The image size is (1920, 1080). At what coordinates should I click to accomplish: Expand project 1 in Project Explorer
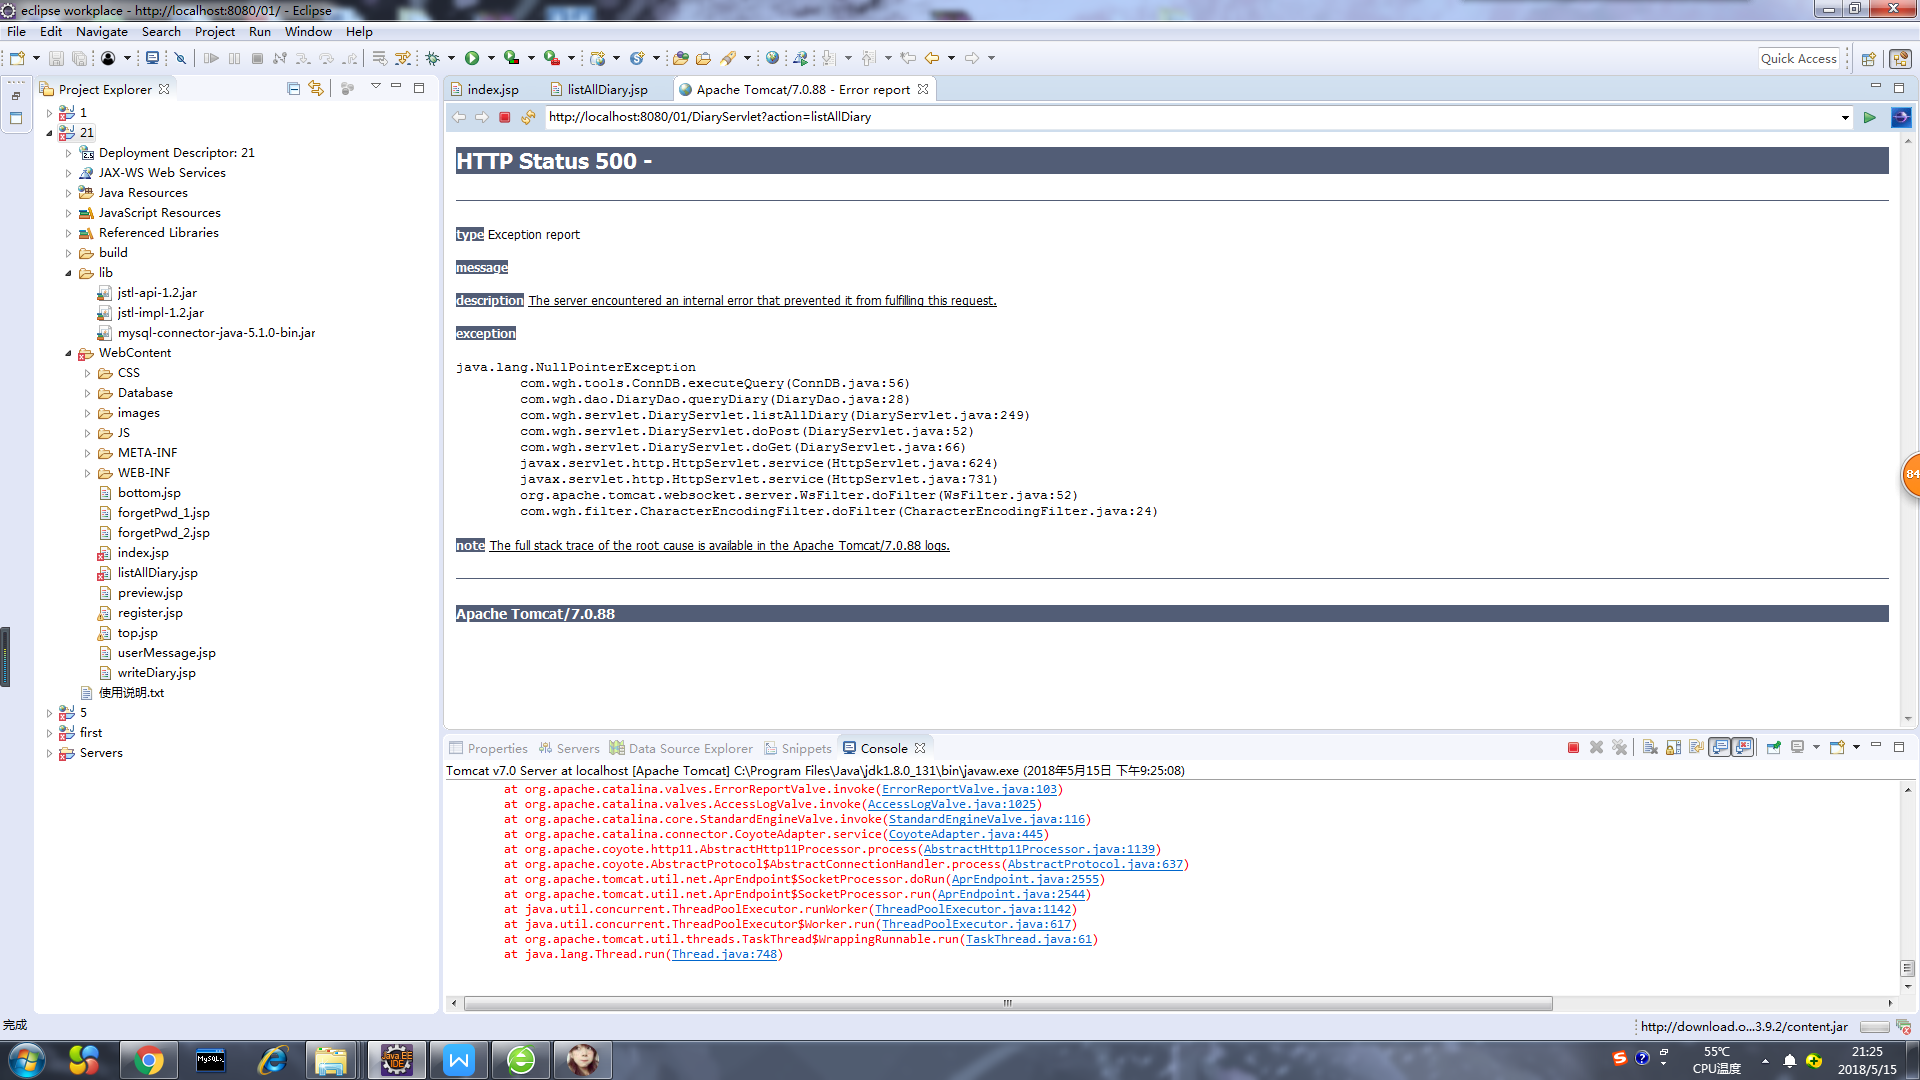pyautogui.click(x=49, y=113)
